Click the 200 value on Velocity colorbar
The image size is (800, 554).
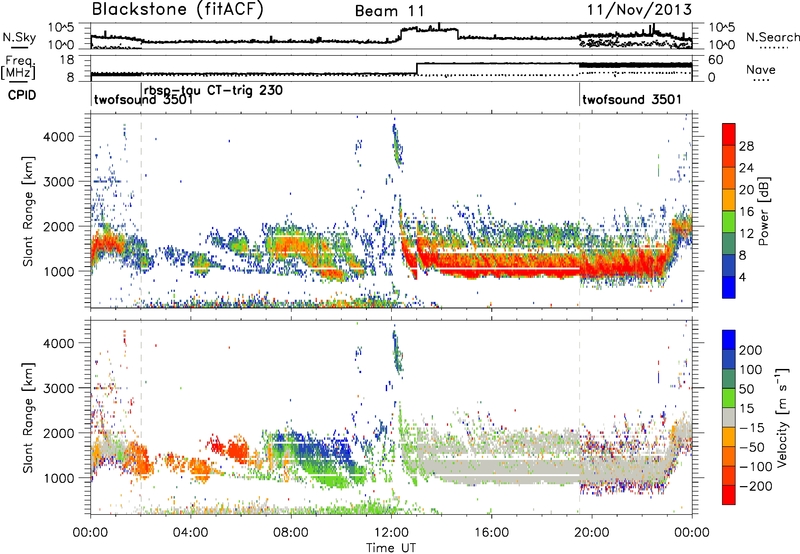tap(751, 350)
